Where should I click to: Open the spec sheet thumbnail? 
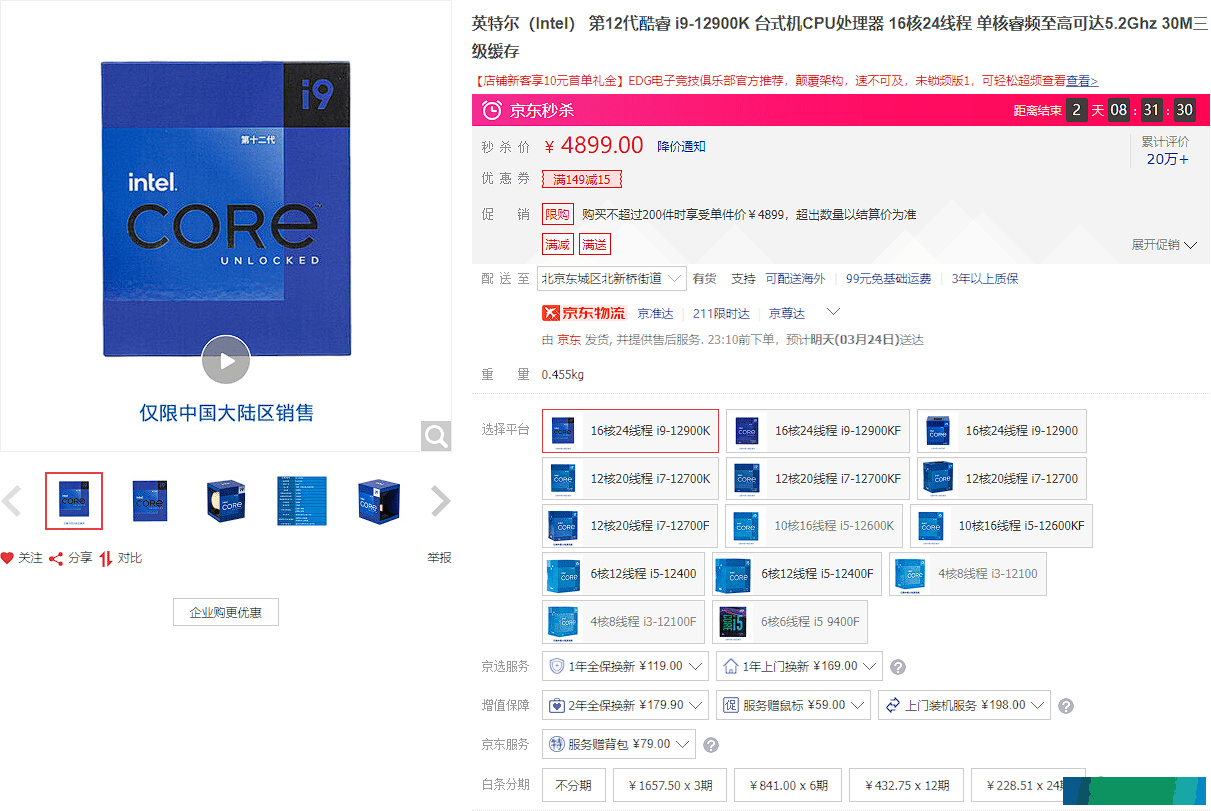coord(302,501)
